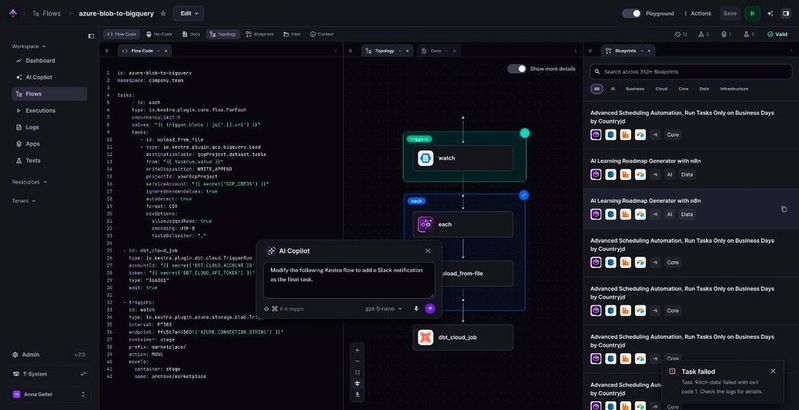Copy the highlighted AI Learning Roadmap blueprint
This screenshot has width=799, height=410.
click(784, 209)
